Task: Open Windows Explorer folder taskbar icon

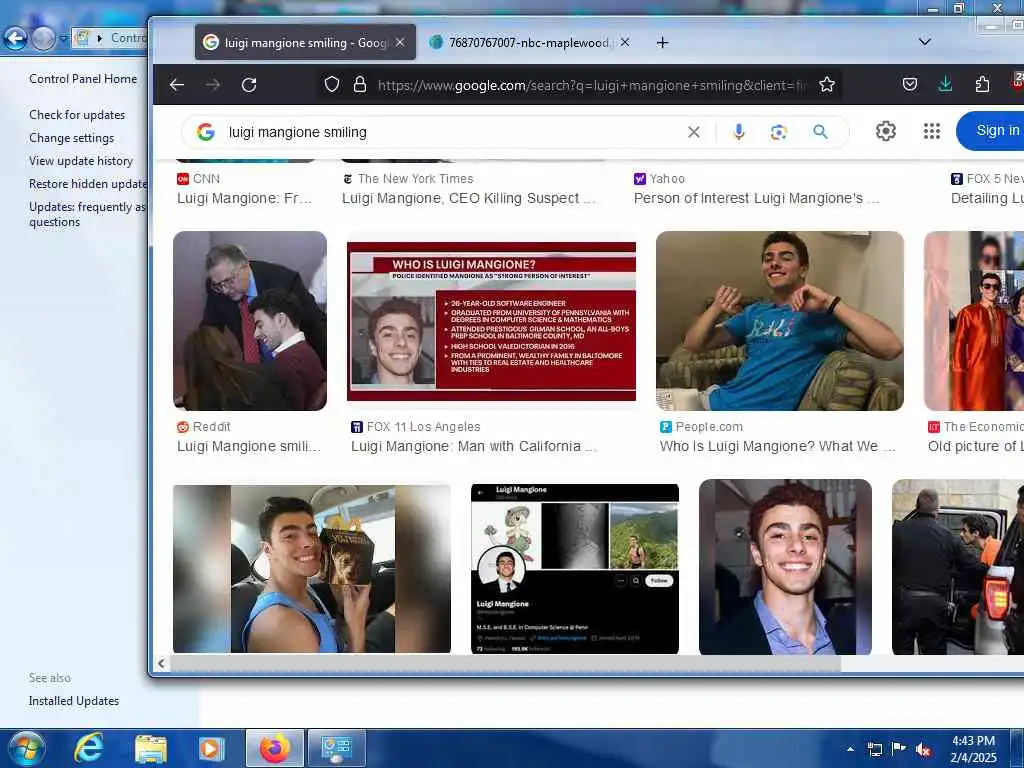Action: (x=150, y=749)
